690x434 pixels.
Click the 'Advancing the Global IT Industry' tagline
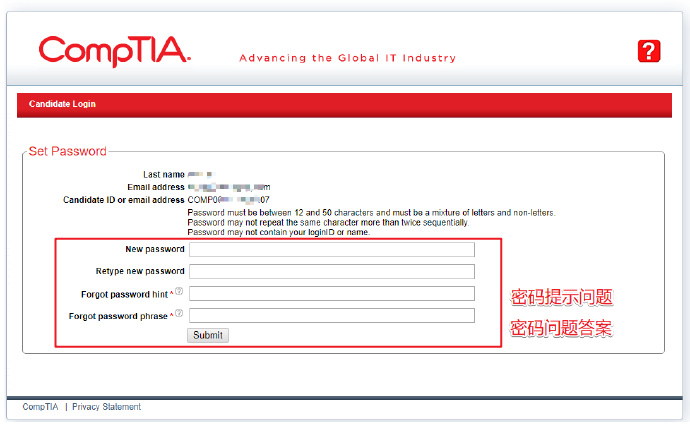coord(348,58)
